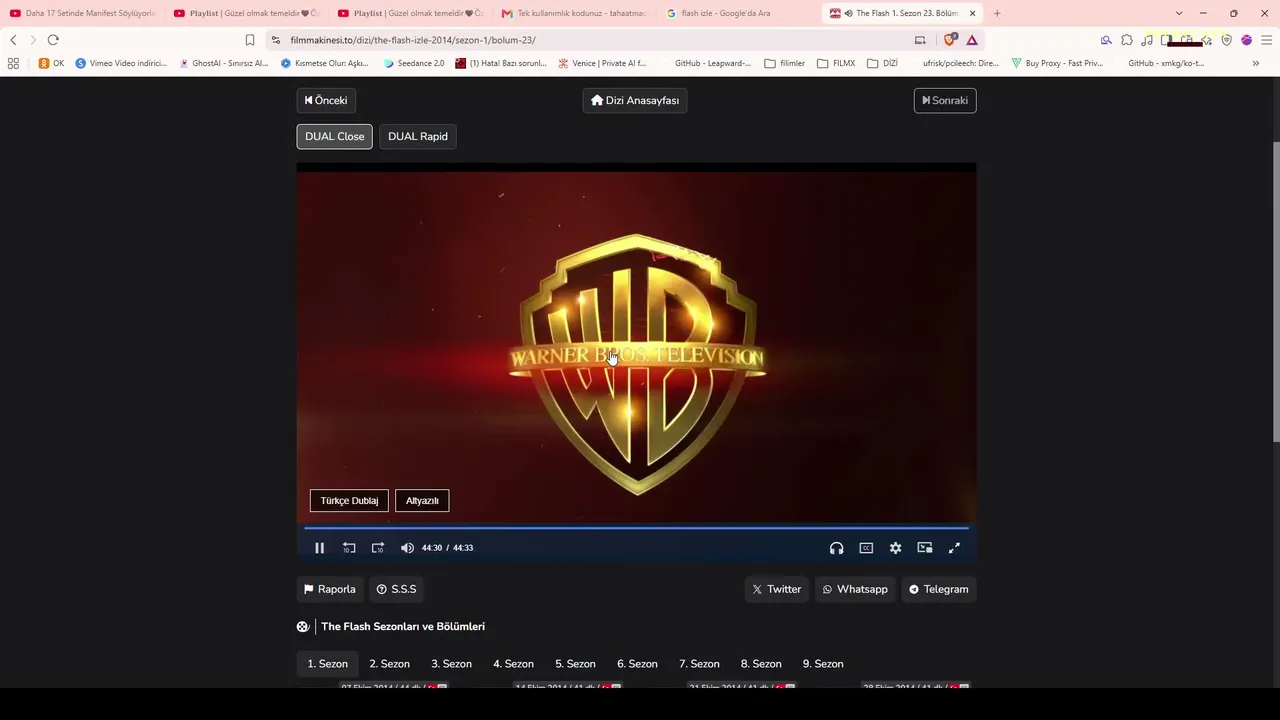1280x720 pixels.
Task: Bookmark this page
Action: click(x=250, y=40)
